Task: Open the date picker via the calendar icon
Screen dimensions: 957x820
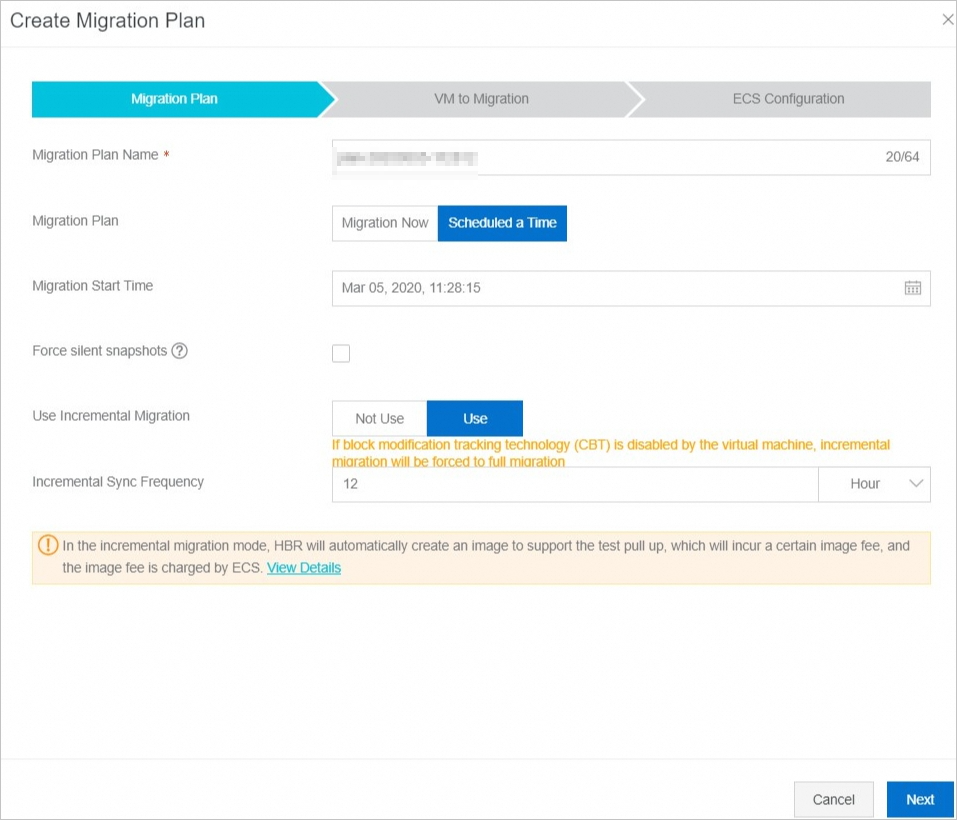Action: coord(911,288)
